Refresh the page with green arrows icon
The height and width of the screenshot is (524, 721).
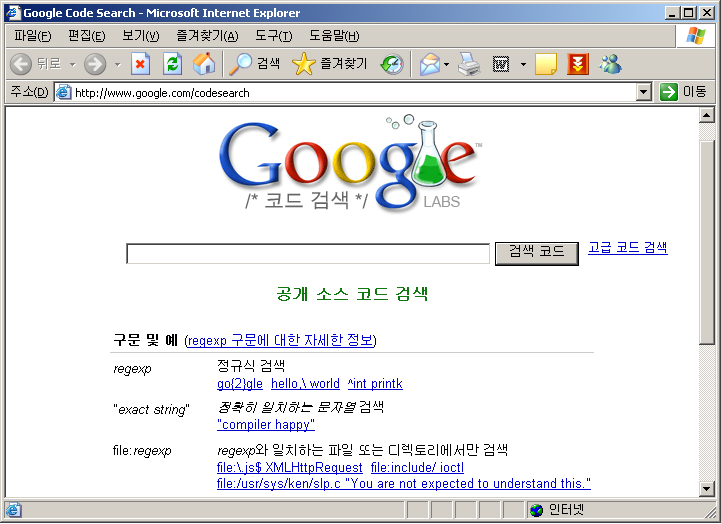tap(172, 64)
